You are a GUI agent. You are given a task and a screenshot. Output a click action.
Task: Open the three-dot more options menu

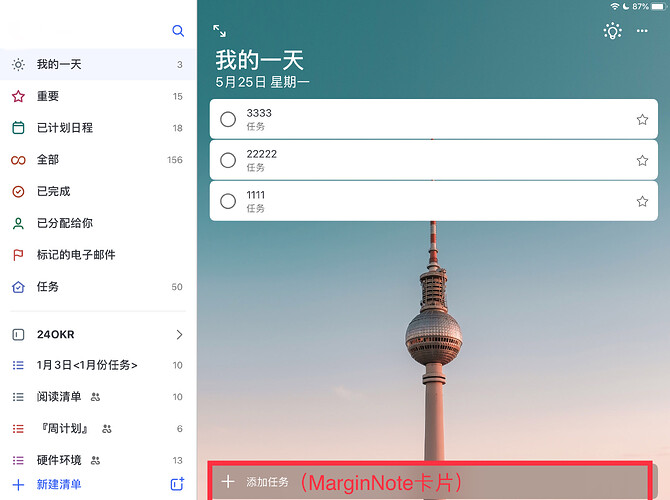(x=642, y=31)
